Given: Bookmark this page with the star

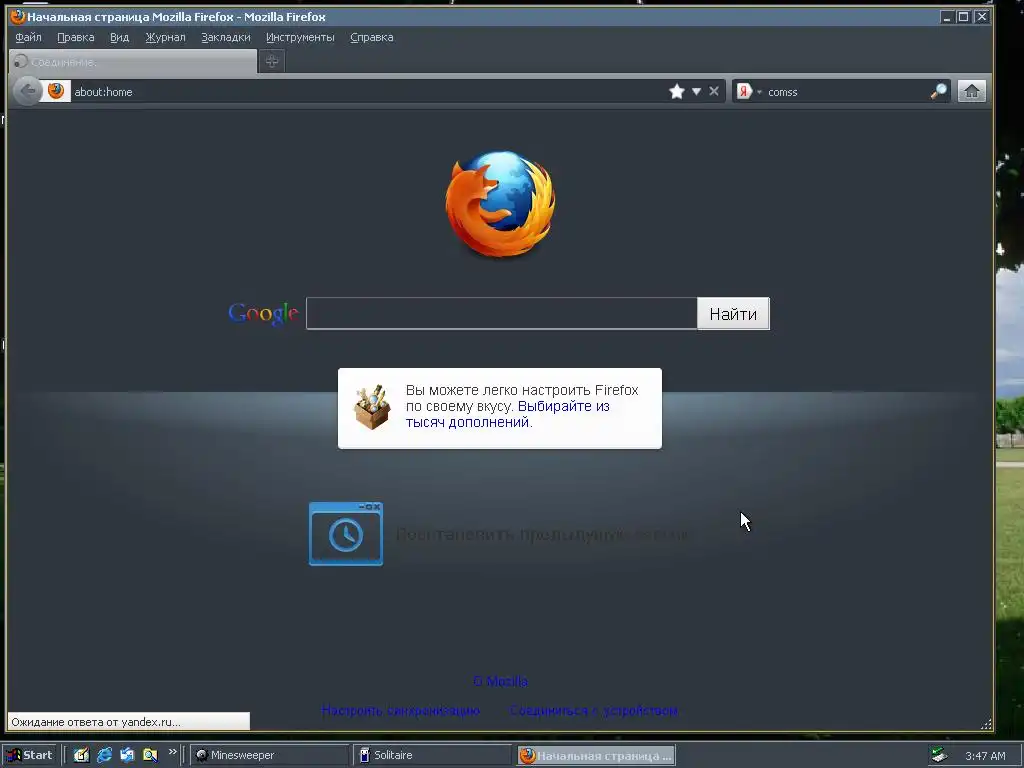Looking at the screenshot, I should (x=677, y=91).
